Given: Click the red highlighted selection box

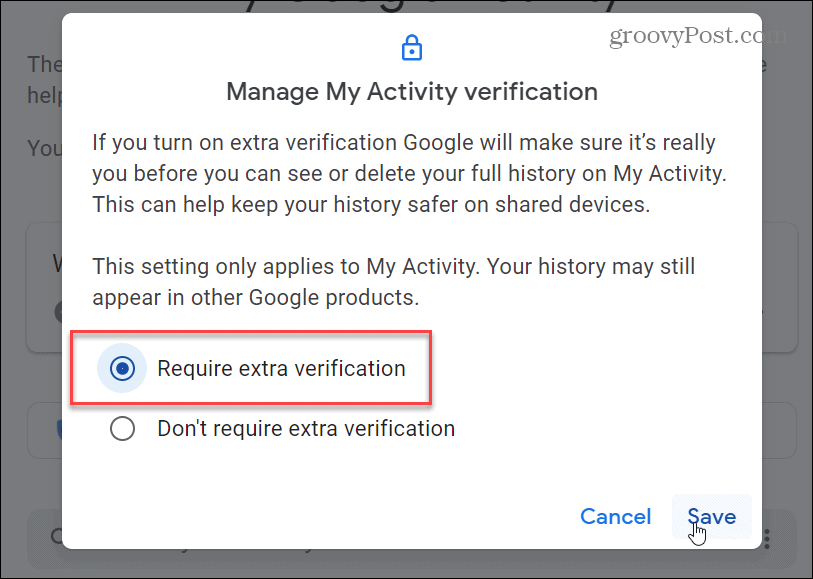Looking at the screenshot, I should point(250,368).
